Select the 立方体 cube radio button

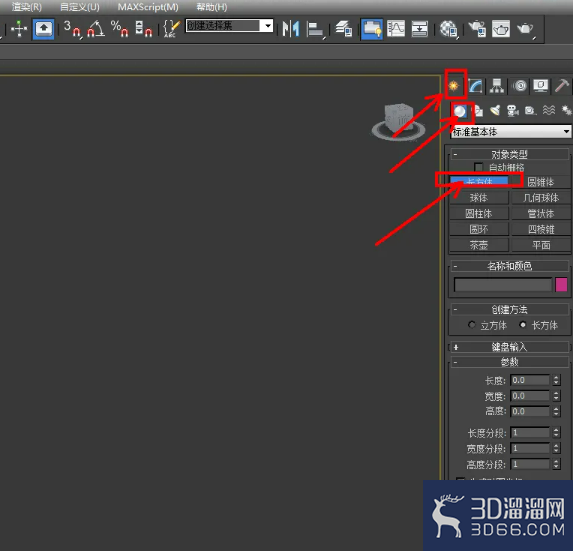(471, 325)
